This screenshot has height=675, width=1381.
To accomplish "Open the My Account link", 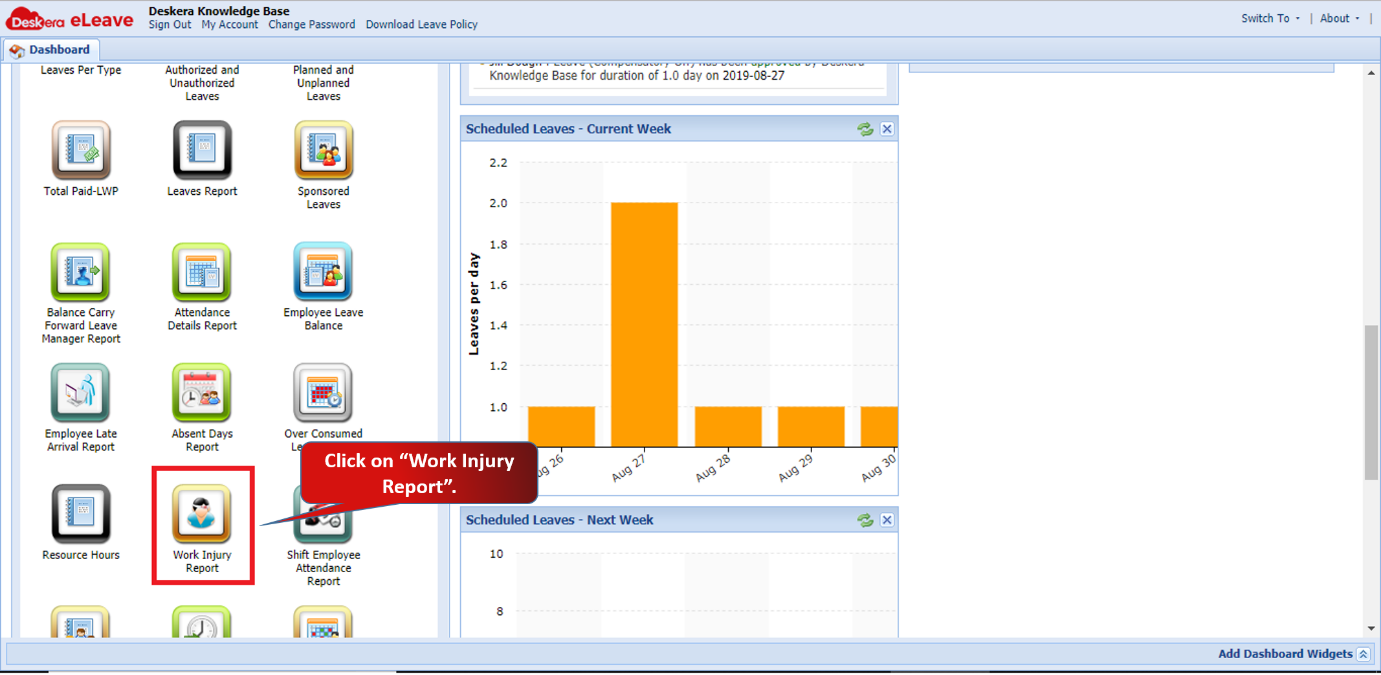I will [230, 25].
